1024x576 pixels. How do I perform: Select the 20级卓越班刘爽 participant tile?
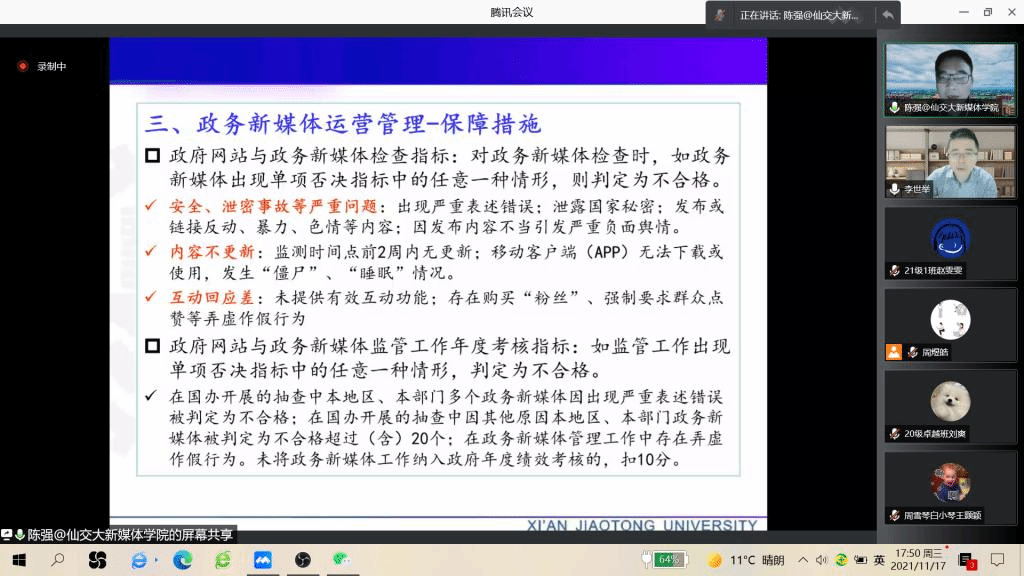[x=950, y=406]
